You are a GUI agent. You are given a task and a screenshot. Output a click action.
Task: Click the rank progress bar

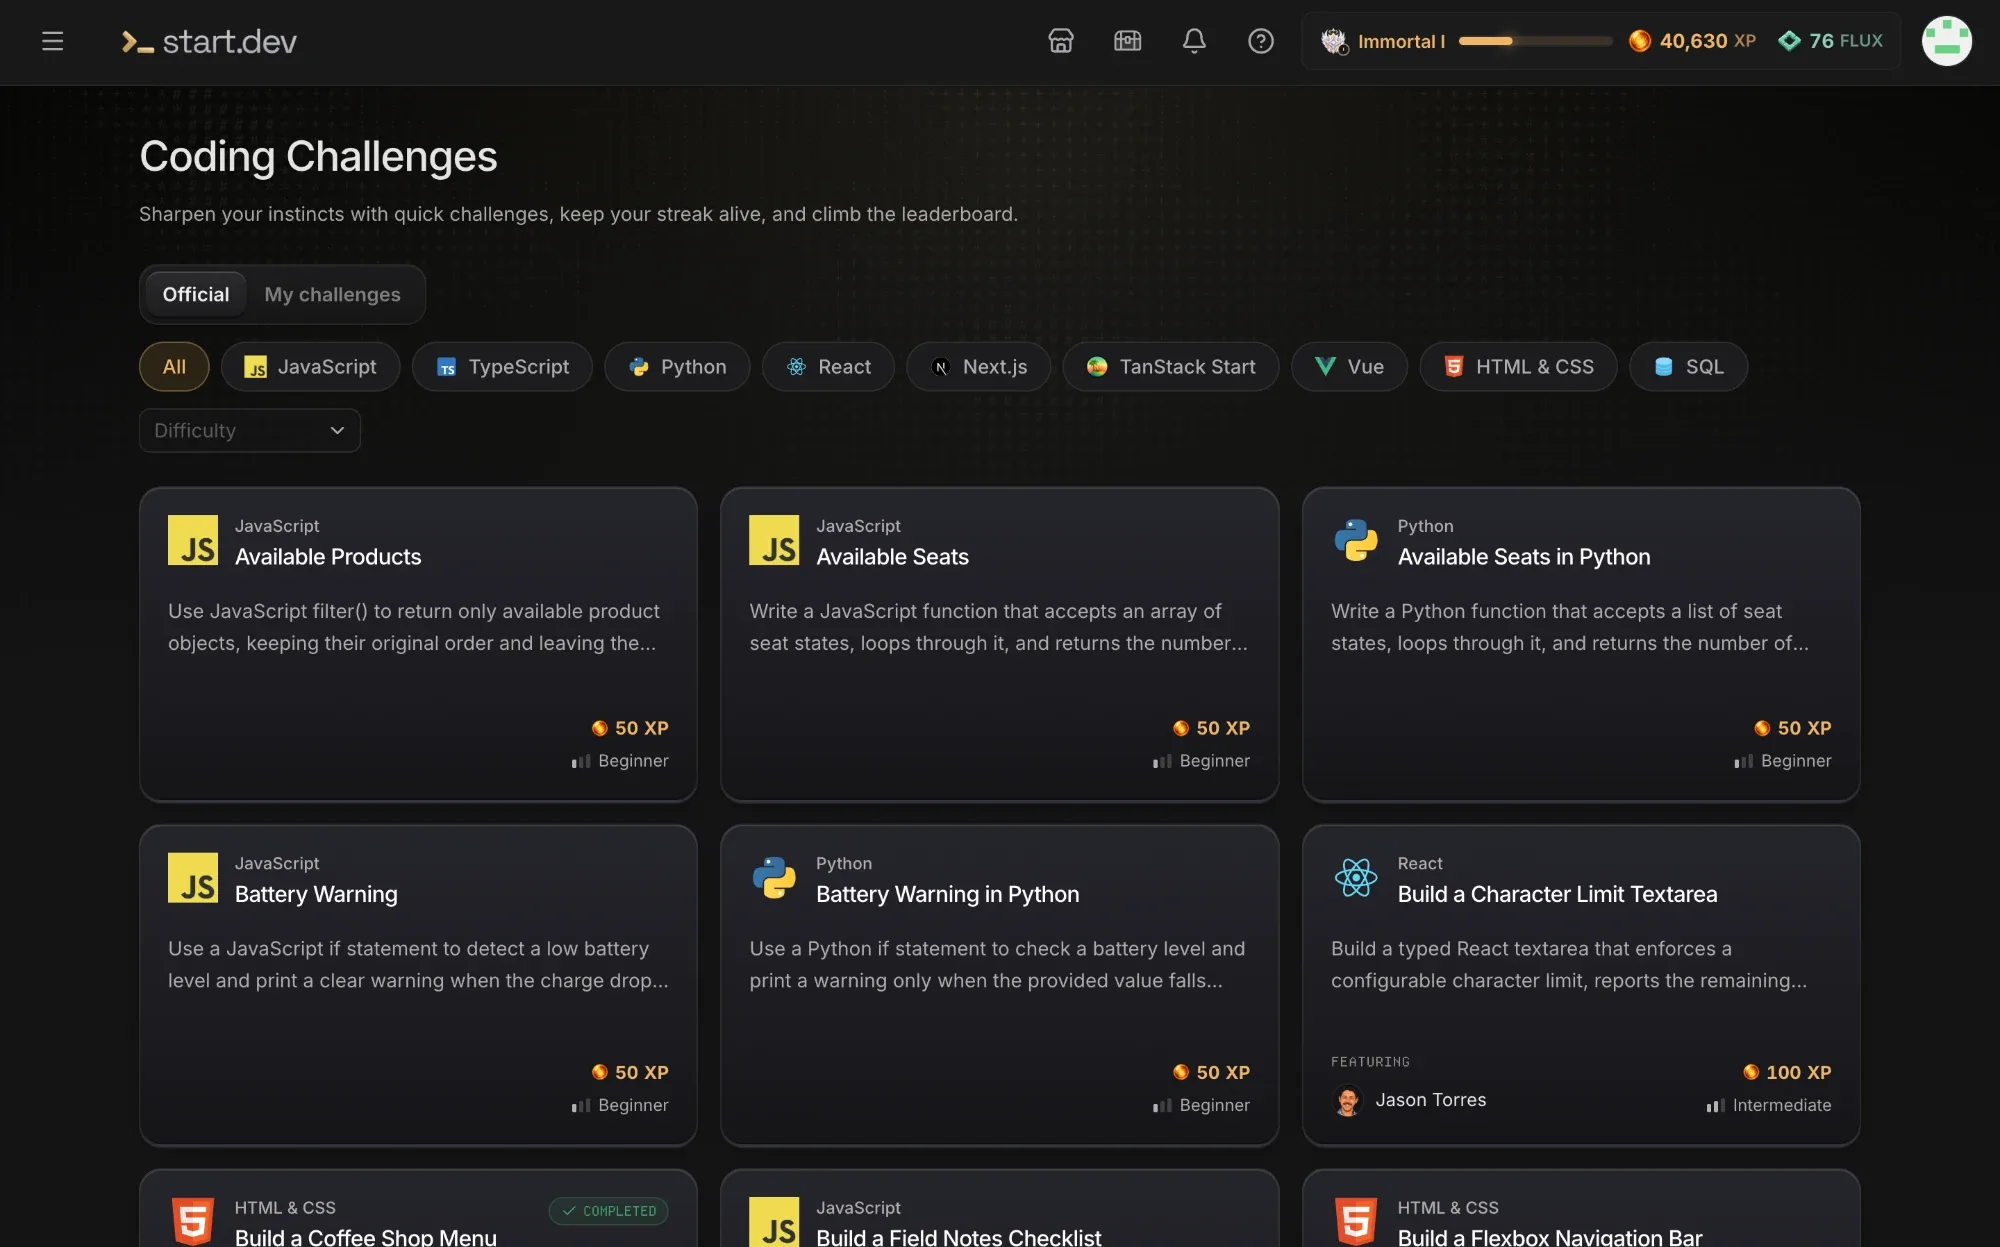pos(1535,41)
